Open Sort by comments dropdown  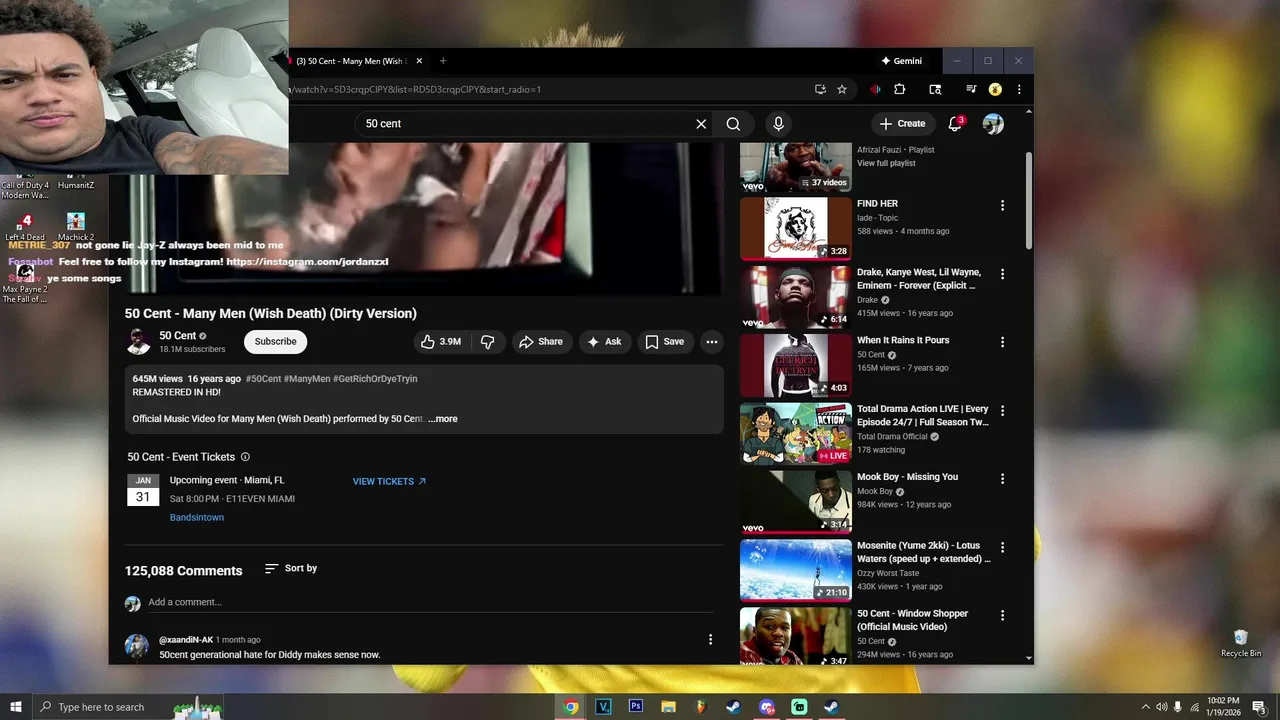(x=291, y=568)
